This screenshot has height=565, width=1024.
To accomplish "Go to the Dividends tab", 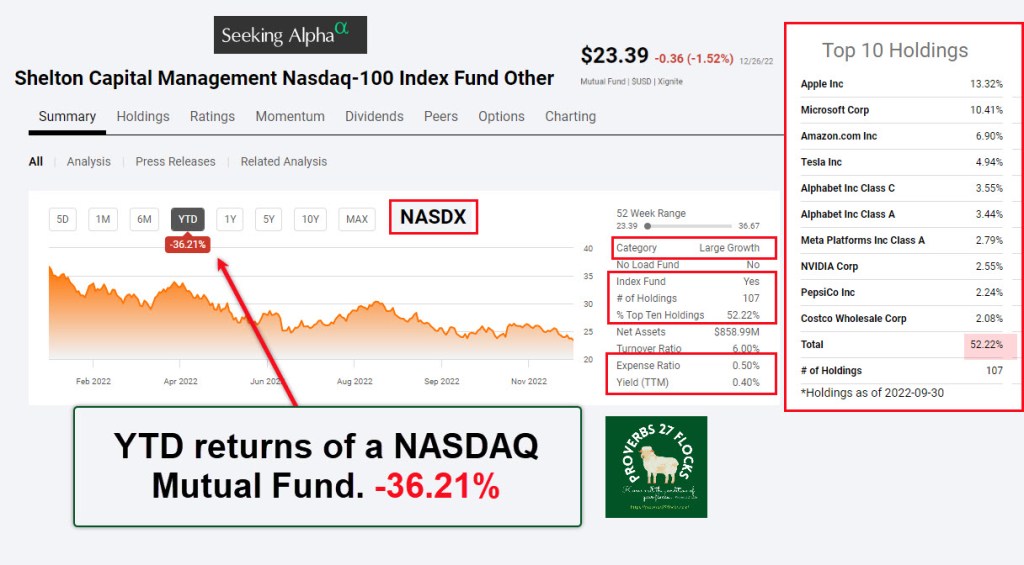I will [x=374, y=116].
